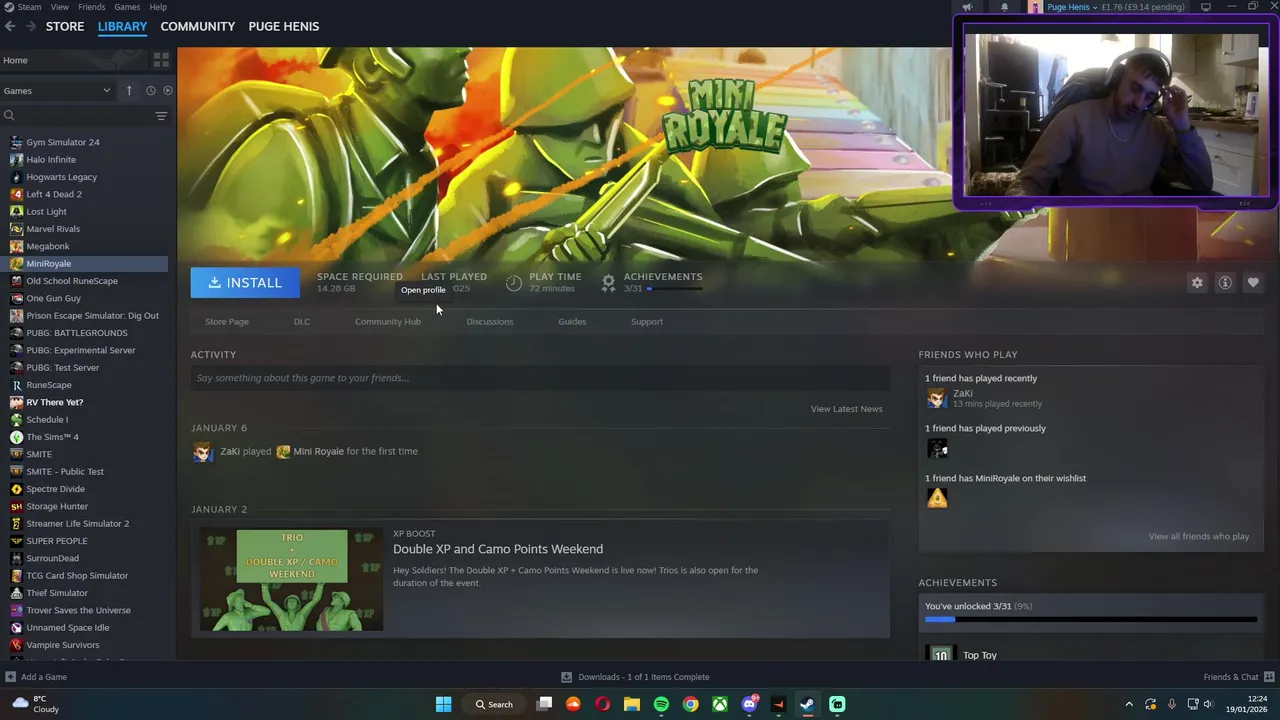Open the DLC tab link
This screenshot has width=1280, height=720.
click(x=302, y=322)
